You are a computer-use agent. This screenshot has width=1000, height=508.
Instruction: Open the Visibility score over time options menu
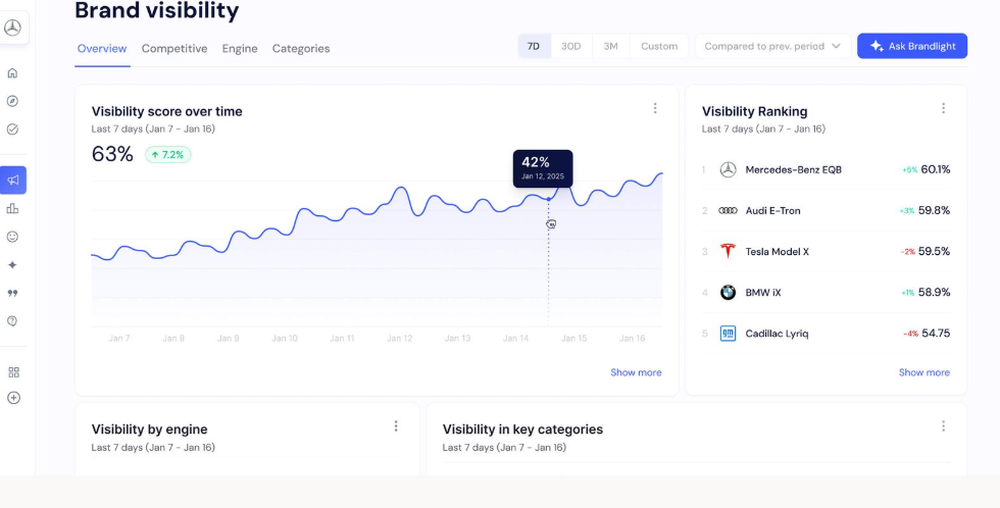(655, 109)
